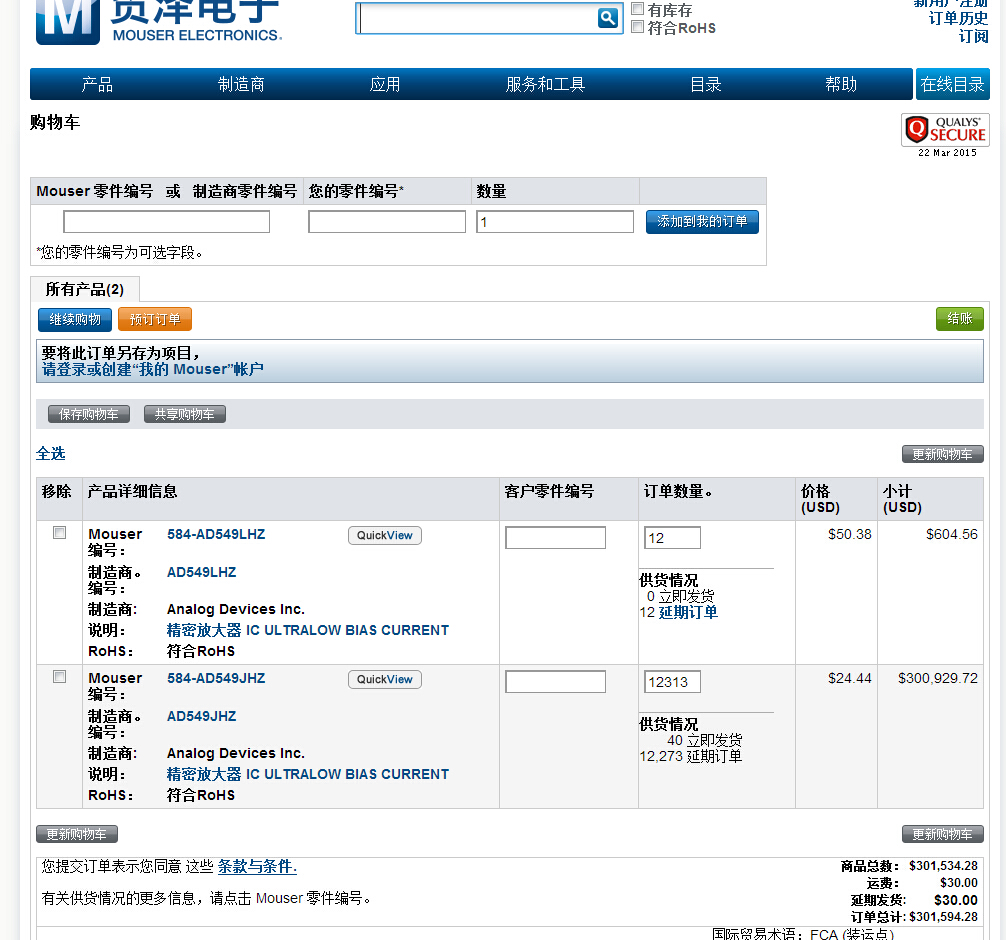Open the 制造商 menu
Screen dimensions: 1006x940
[x=241, y=84]
